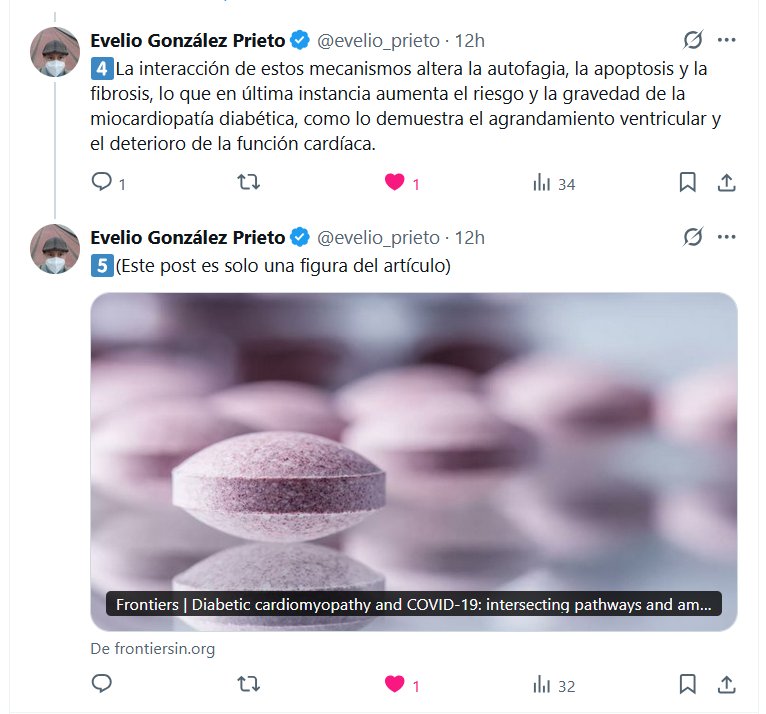Bookmark the figura del artículo post
The image size is (766, 714).
click(x=687, y=684)
